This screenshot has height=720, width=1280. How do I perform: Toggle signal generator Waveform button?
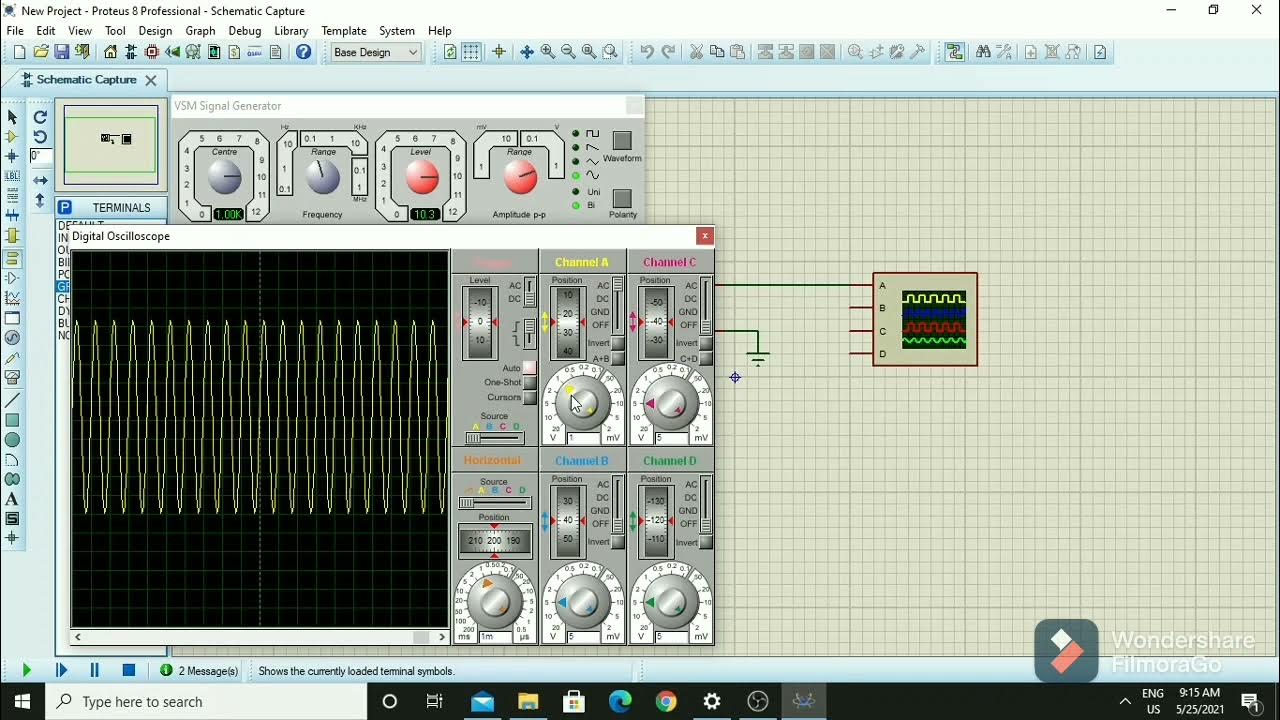pyautogui.click(x=622, y=141)
